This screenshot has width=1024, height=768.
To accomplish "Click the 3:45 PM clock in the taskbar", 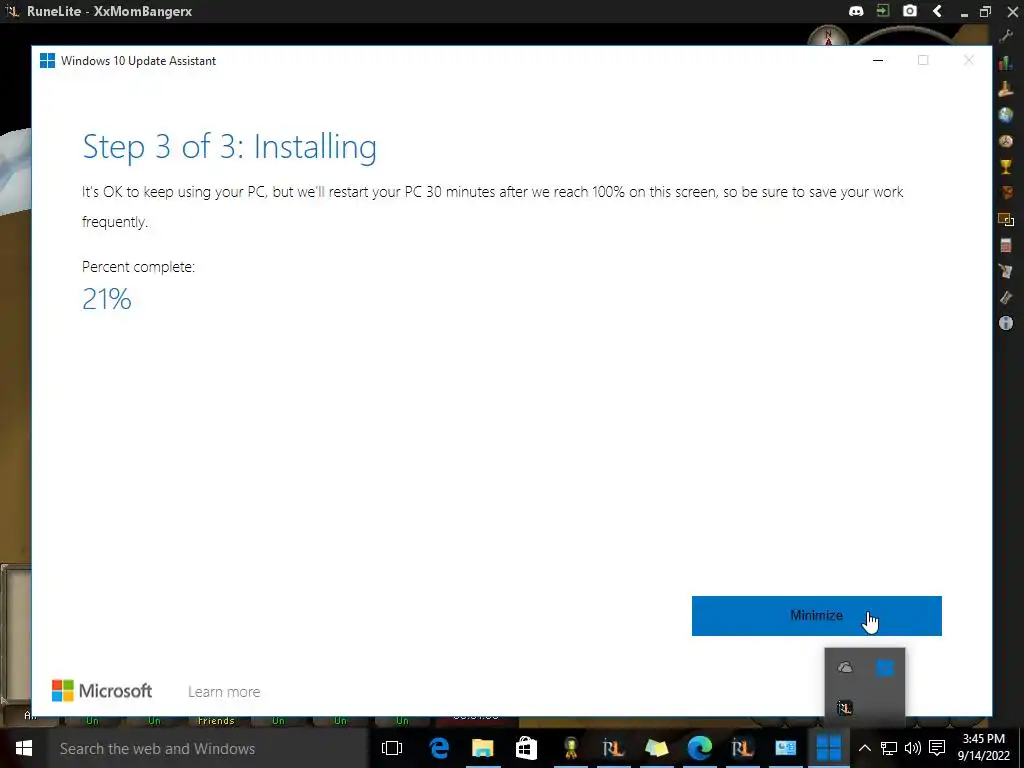I will click(984, 739).
